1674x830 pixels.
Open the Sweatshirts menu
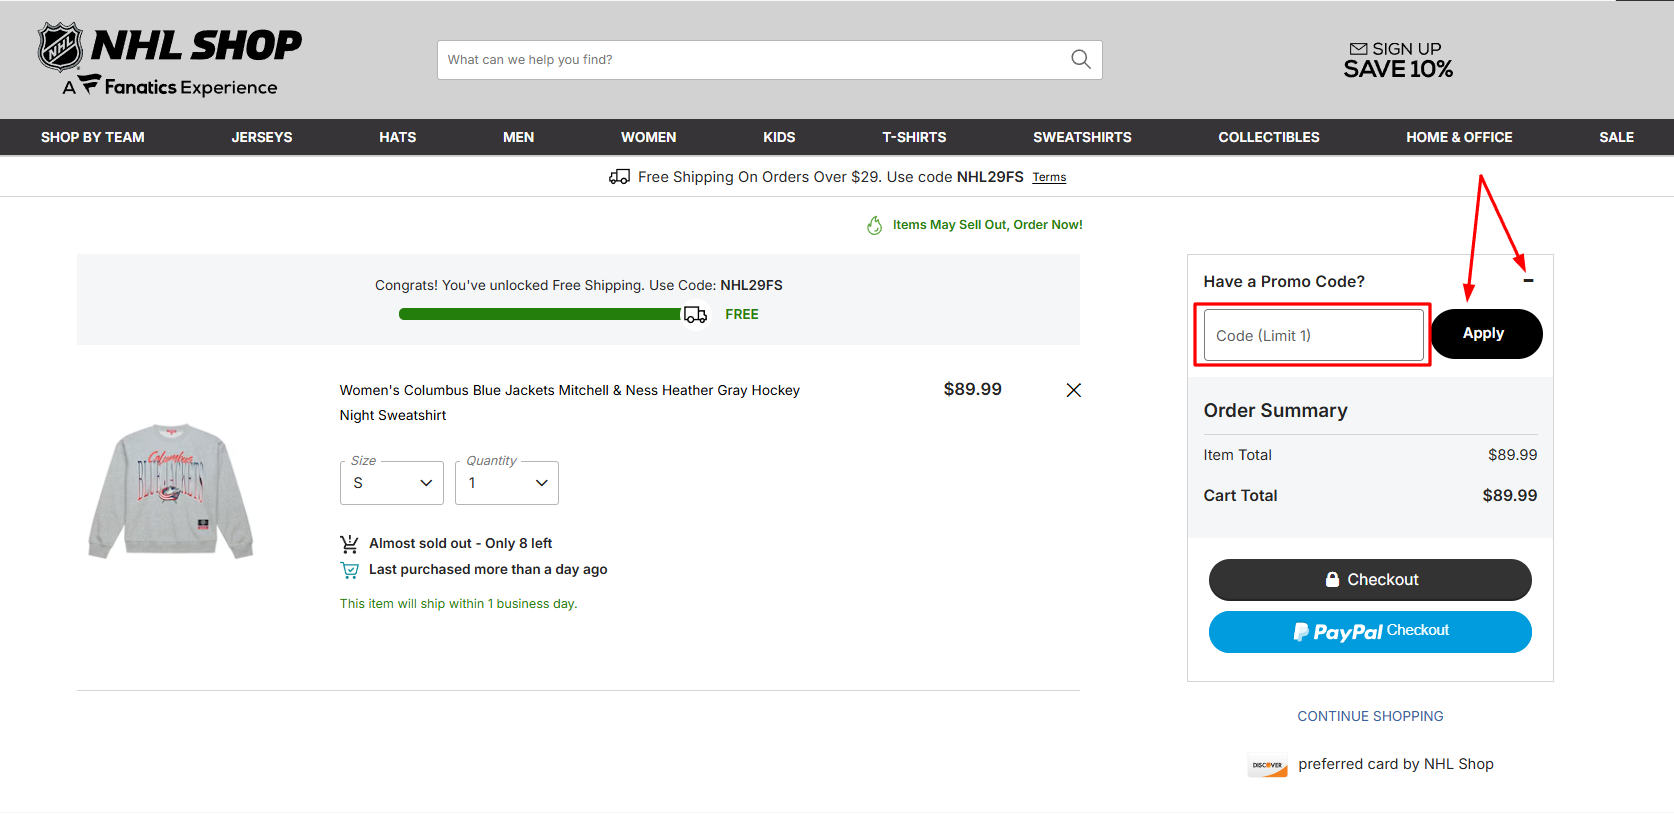click(x=1082, y=137)
